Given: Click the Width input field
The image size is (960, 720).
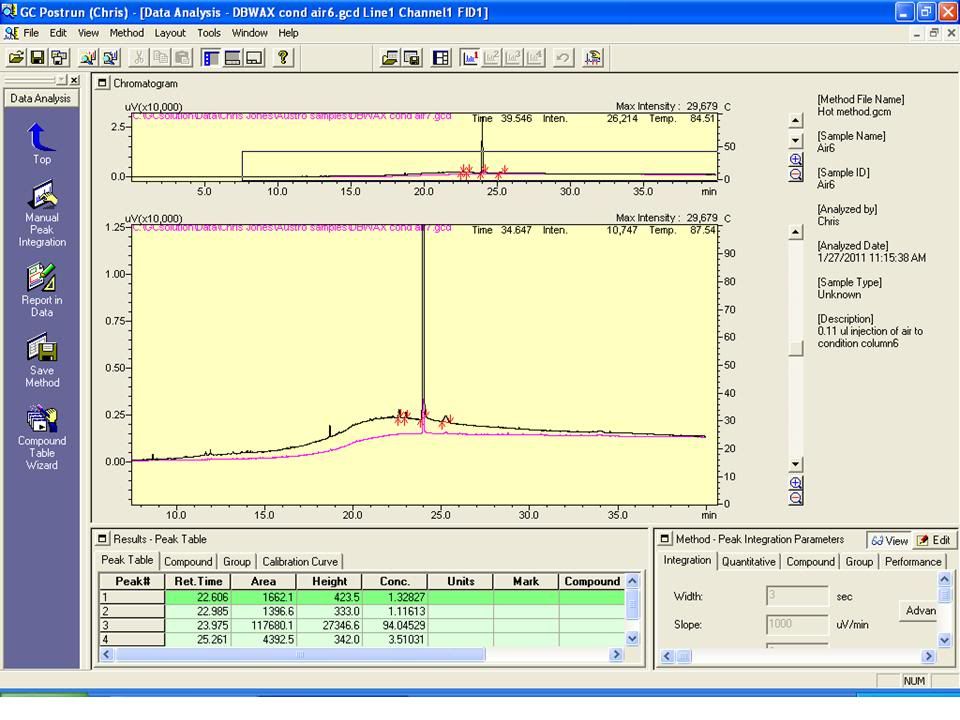Looking at the screenshot, I should (797, 596).
